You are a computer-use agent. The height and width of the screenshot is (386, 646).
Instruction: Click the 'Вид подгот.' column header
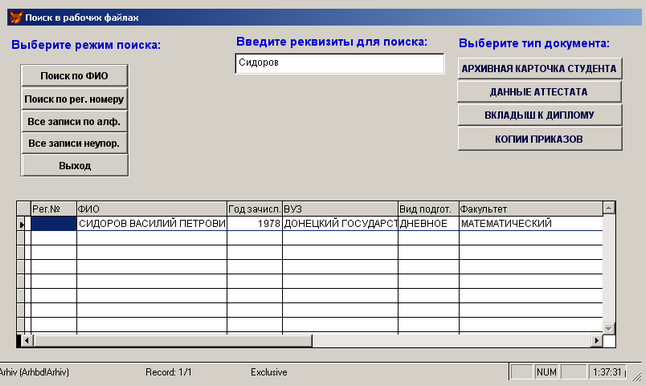(x=428, y=209)
